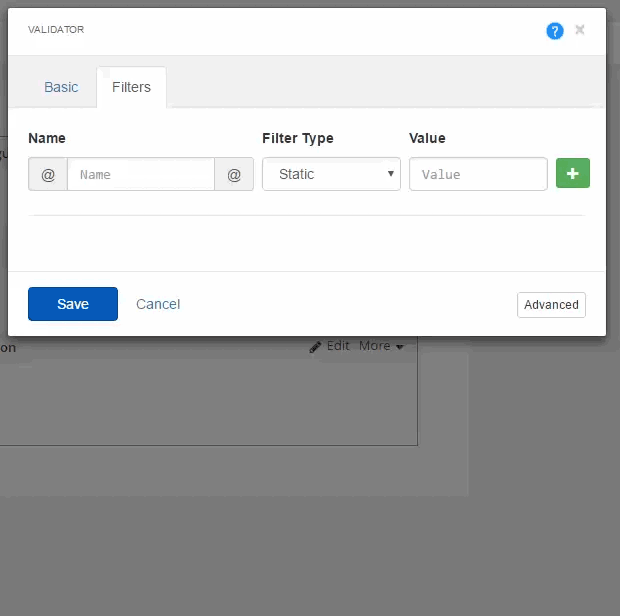This screenshot has height=616, width=620.
Task: Cancel the validator dialog
Action: (158, 304)
